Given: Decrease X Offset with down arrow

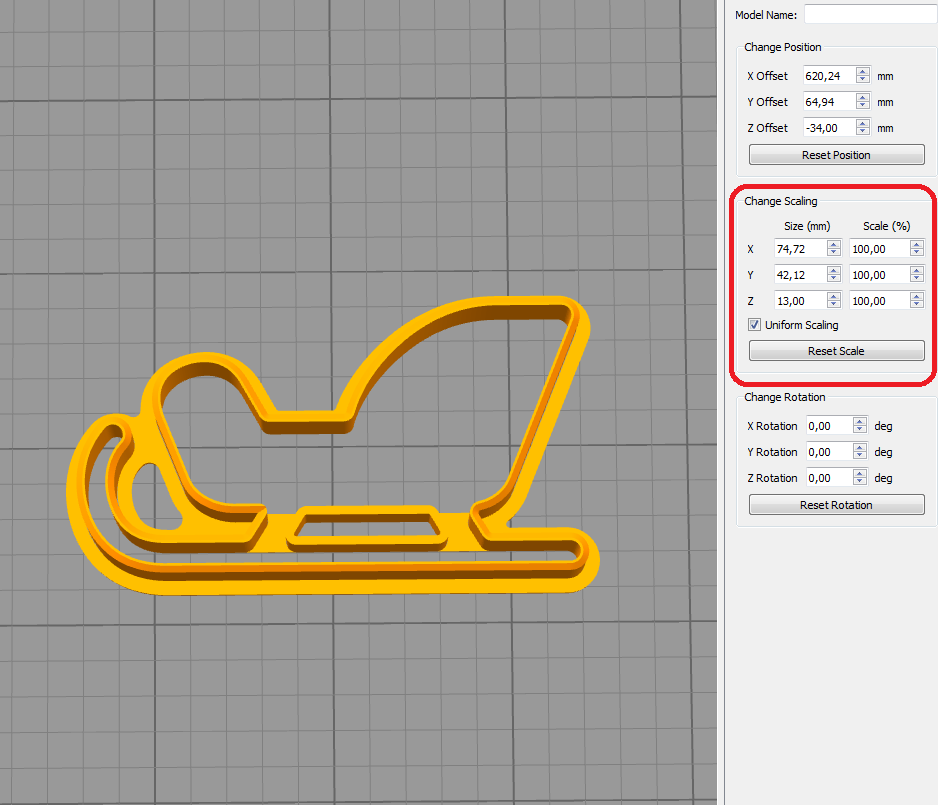Looking at the screenshot, I should (863, 80).
